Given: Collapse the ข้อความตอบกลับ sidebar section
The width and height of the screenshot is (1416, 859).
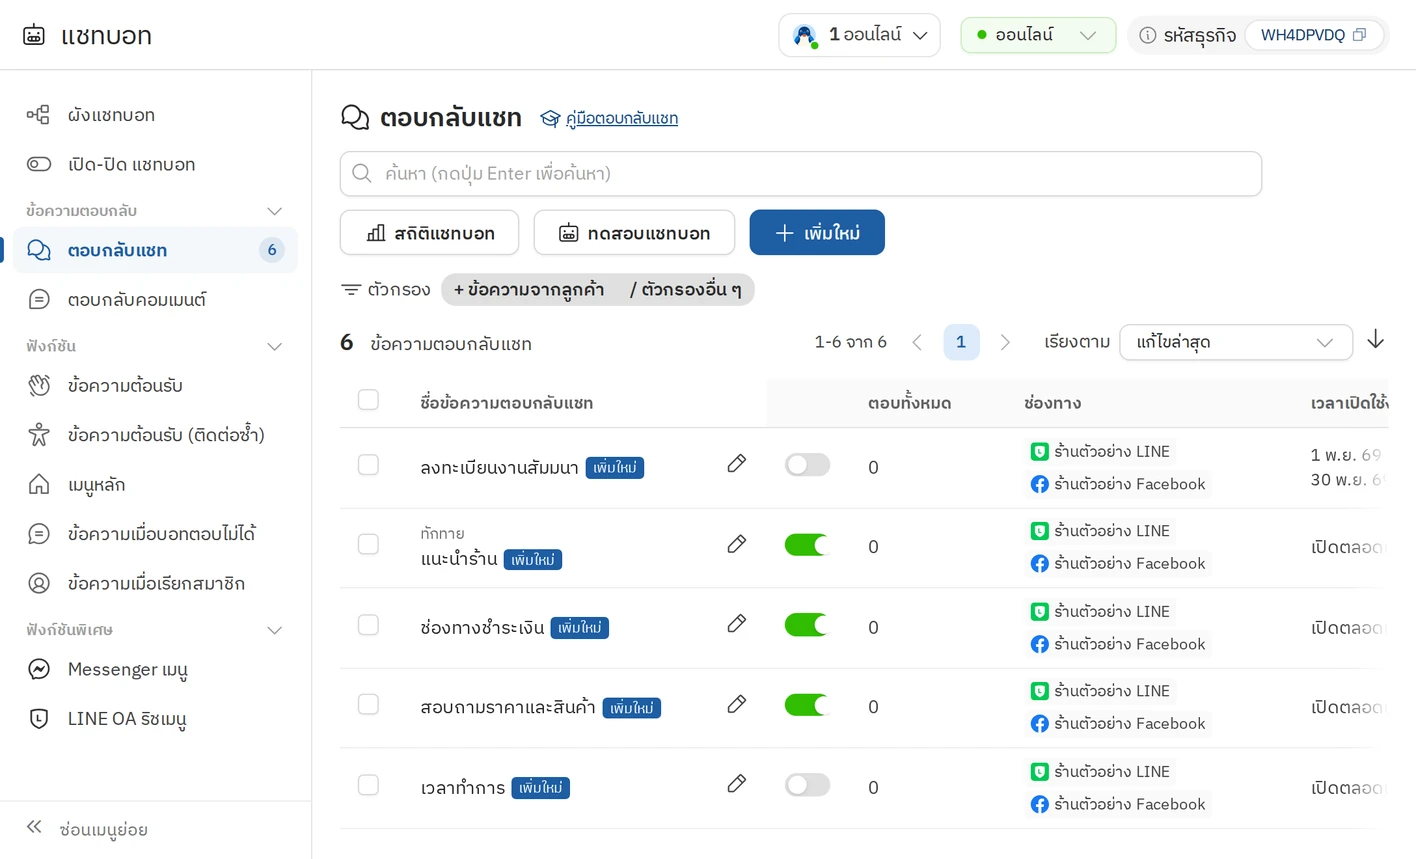Looking at the screenshot, I should click(274, 211).
